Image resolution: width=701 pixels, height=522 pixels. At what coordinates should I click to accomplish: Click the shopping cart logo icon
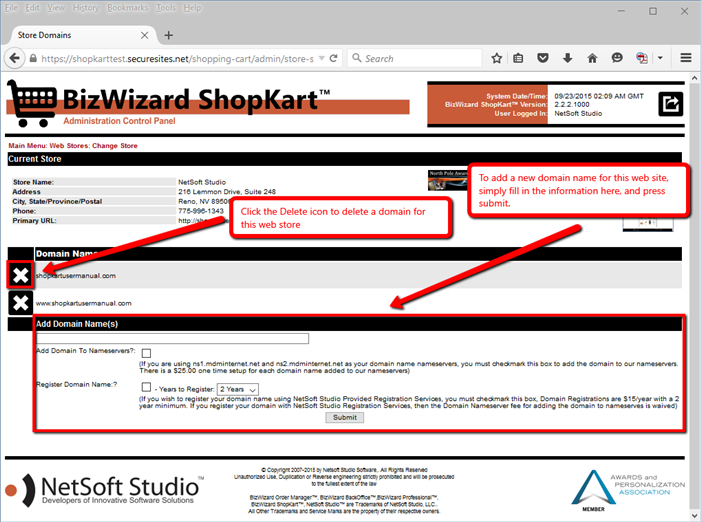pos(32,103)
